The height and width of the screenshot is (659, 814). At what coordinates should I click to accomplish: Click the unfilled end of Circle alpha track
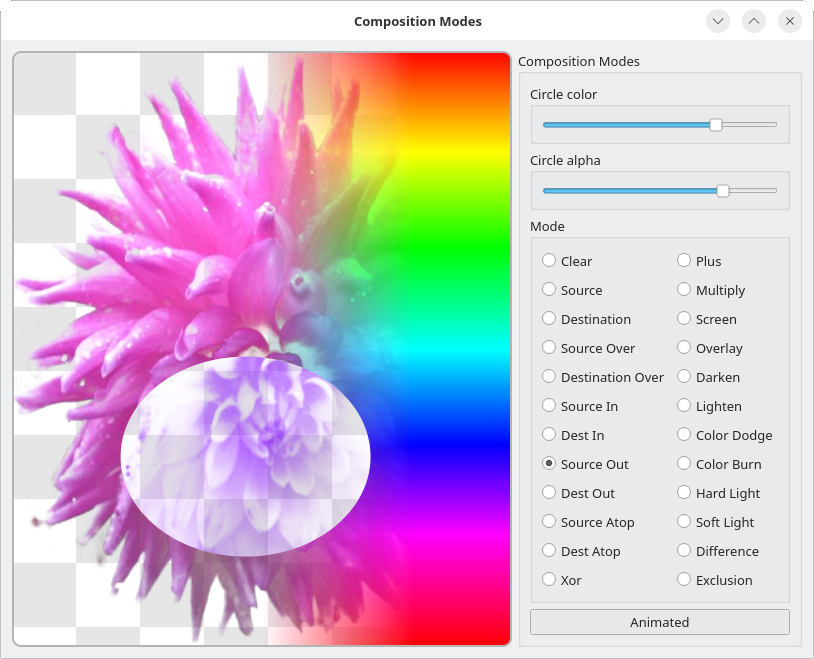coord(753,191)
